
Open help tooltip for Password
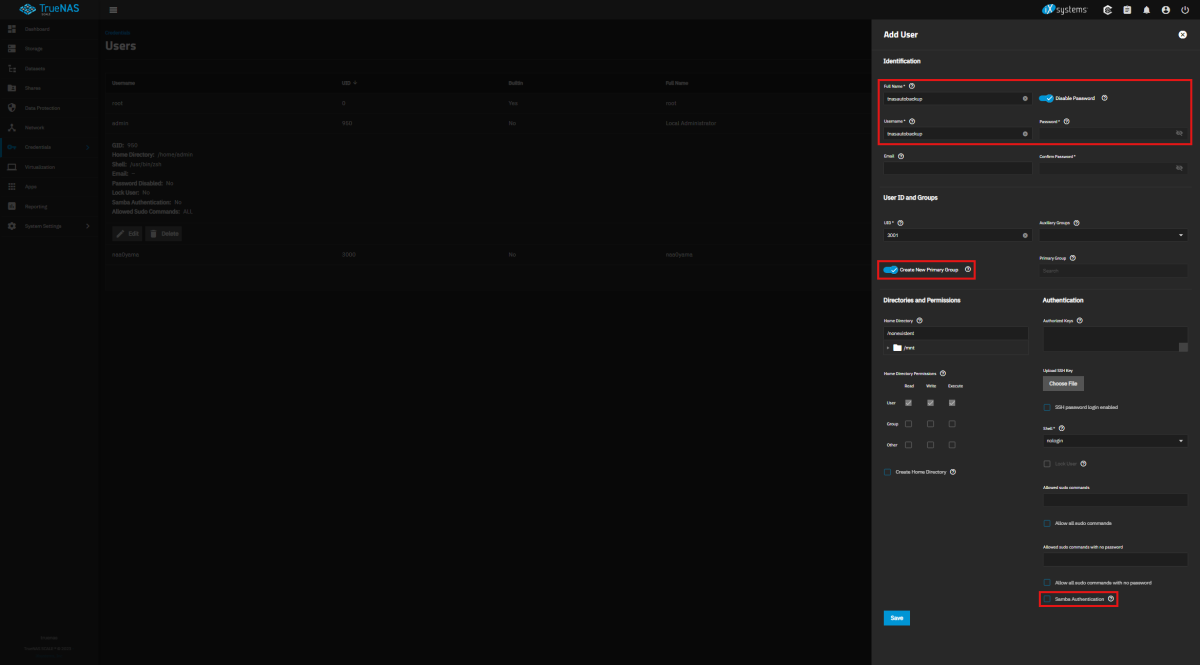click(1067, 121)
